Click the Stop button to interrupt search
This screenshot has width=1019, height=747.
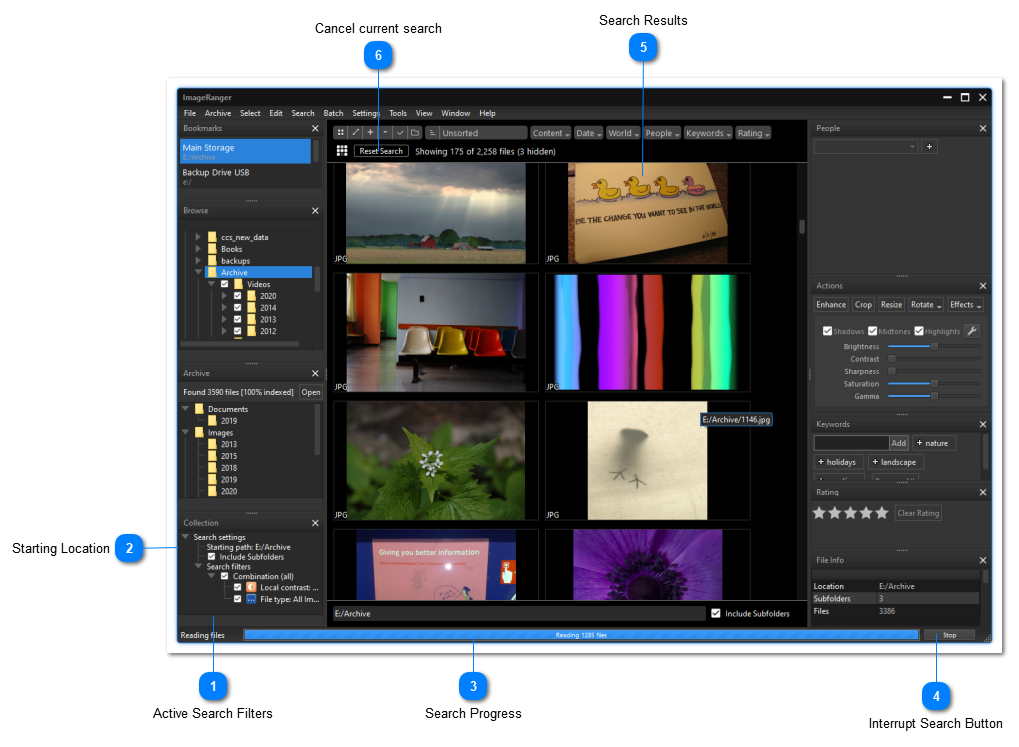pos(949,635)
